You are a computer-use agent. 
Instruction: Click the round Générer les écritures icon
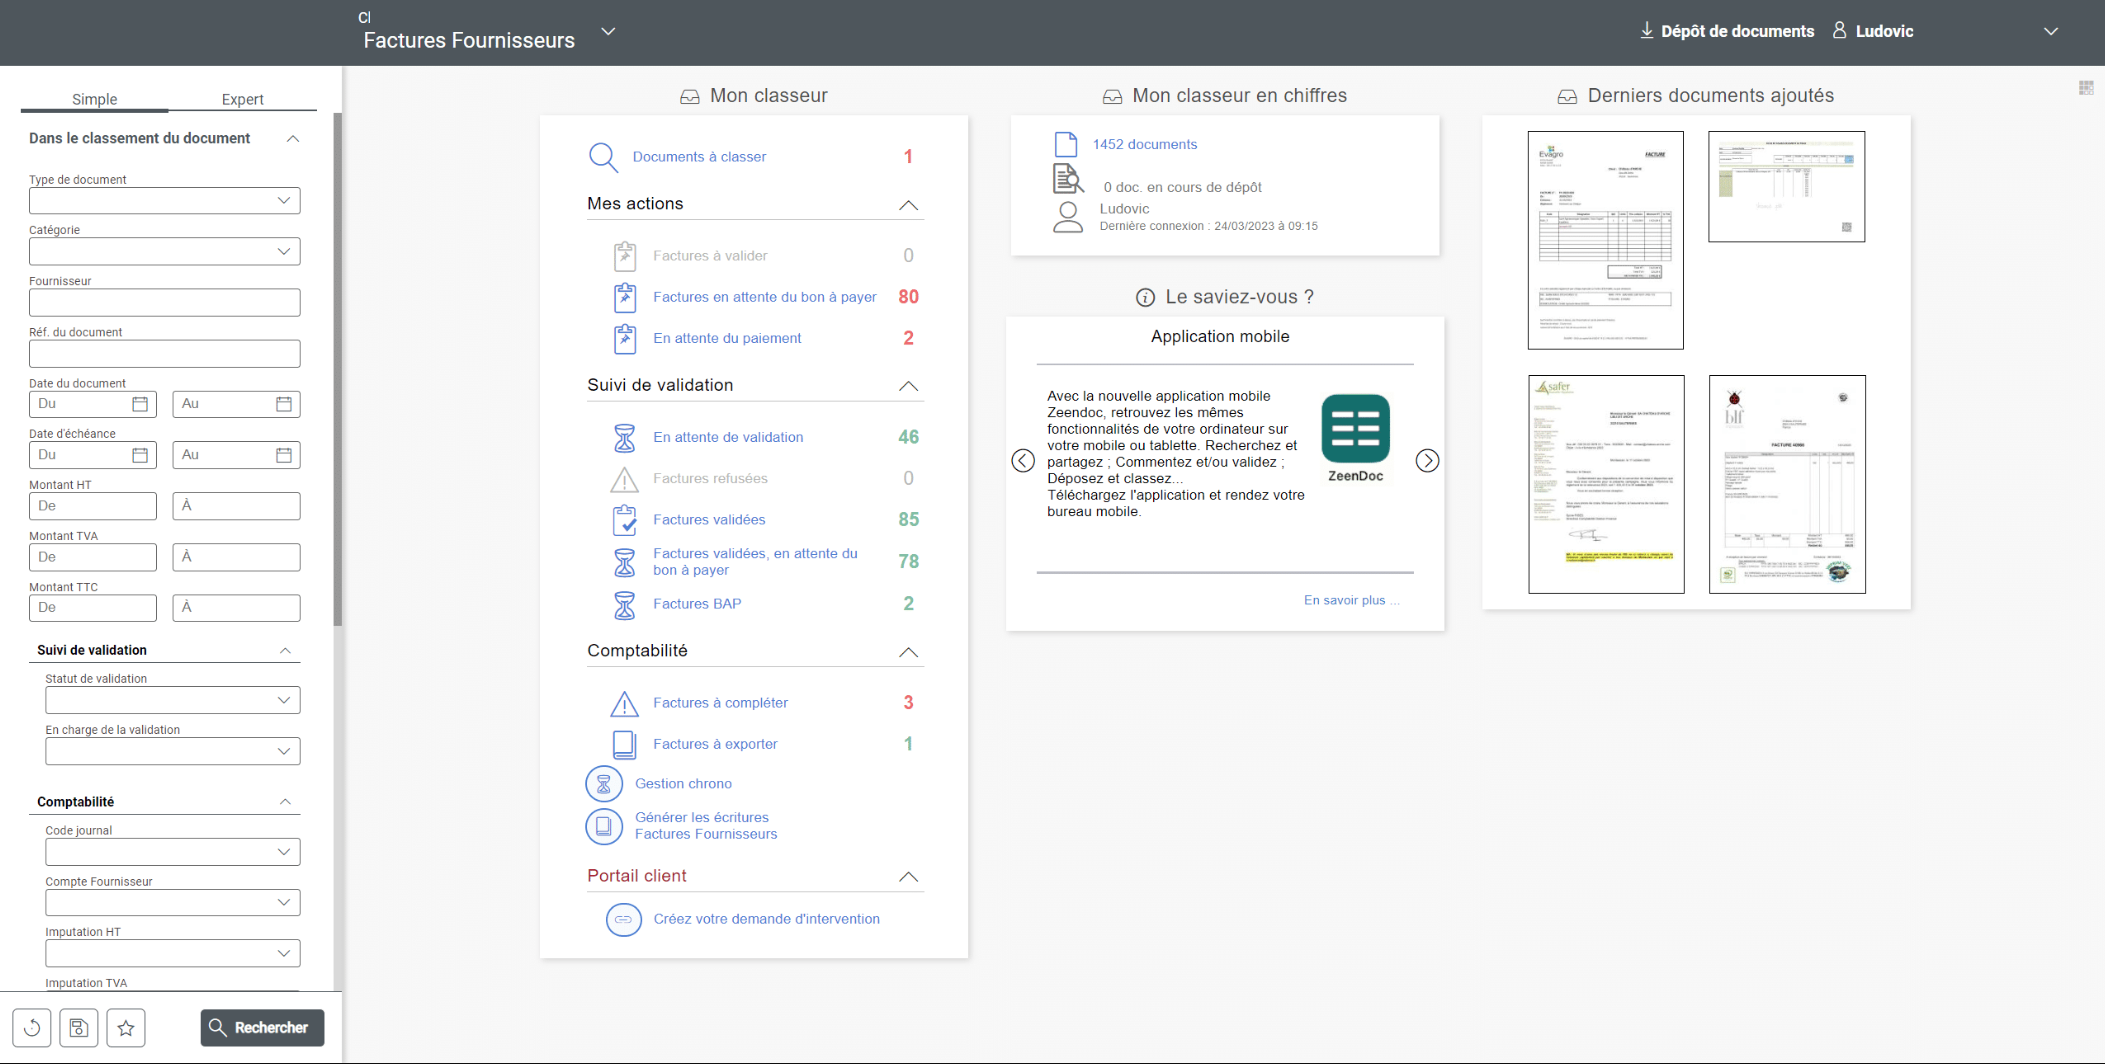tap(604, 826)
